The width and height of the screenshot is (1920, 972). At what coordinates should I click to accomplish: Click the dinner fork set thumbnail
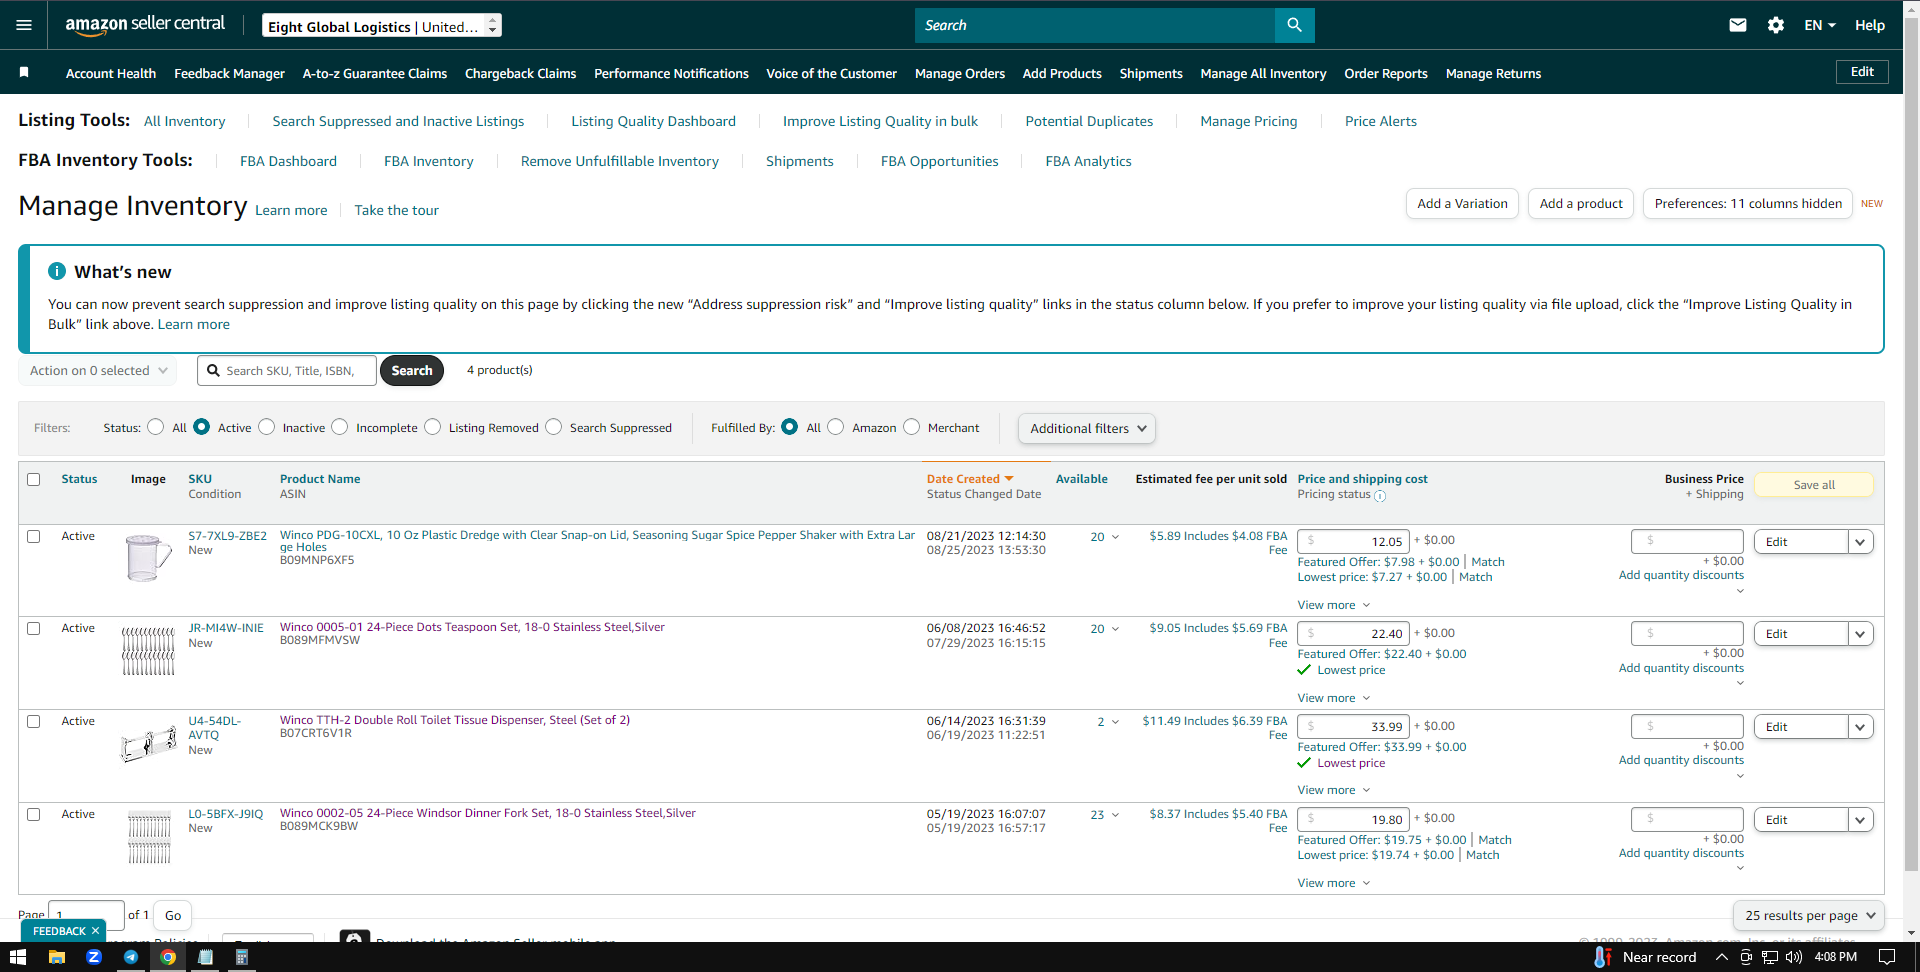click(149, 837)
